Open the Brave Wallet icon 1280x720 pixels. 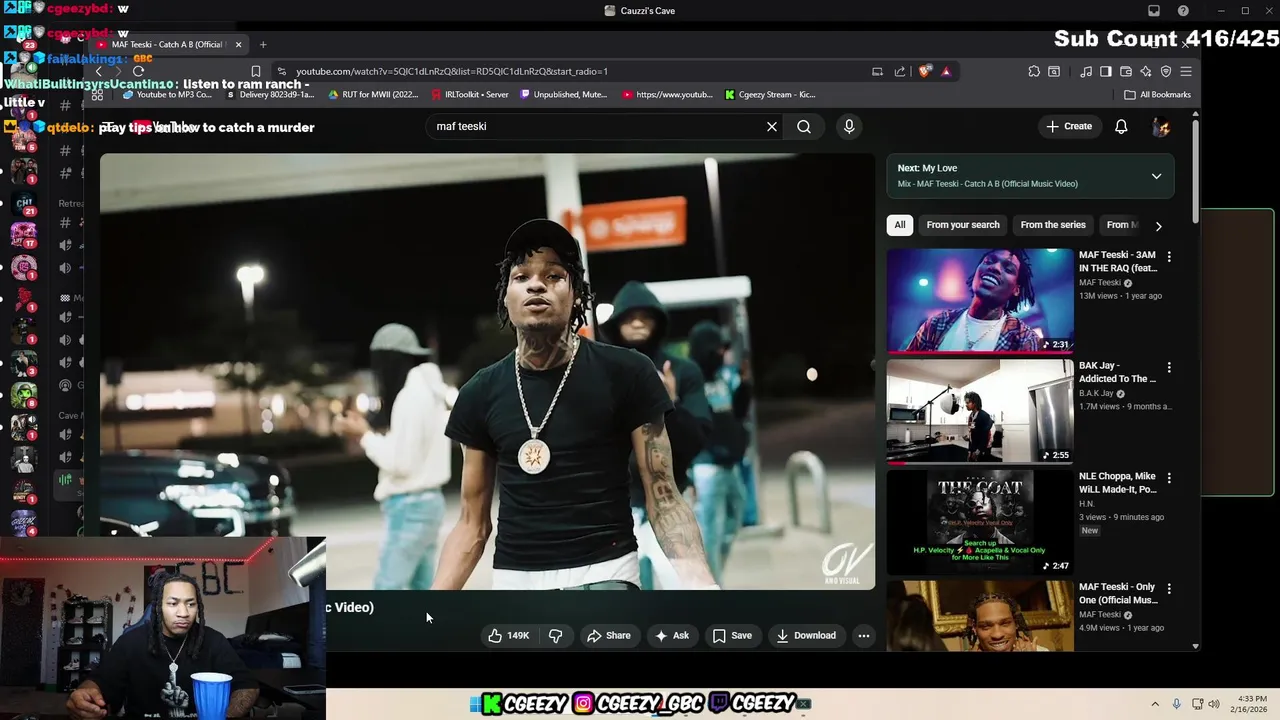1126,71
